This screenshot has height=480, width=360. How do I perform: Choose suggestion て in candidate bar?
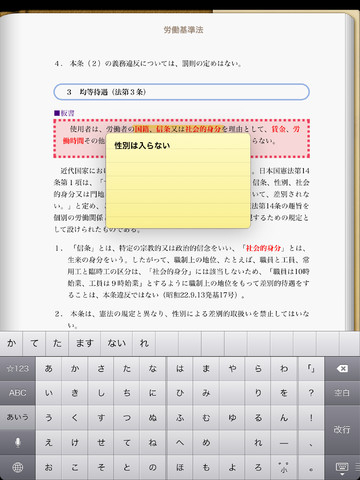34,343
